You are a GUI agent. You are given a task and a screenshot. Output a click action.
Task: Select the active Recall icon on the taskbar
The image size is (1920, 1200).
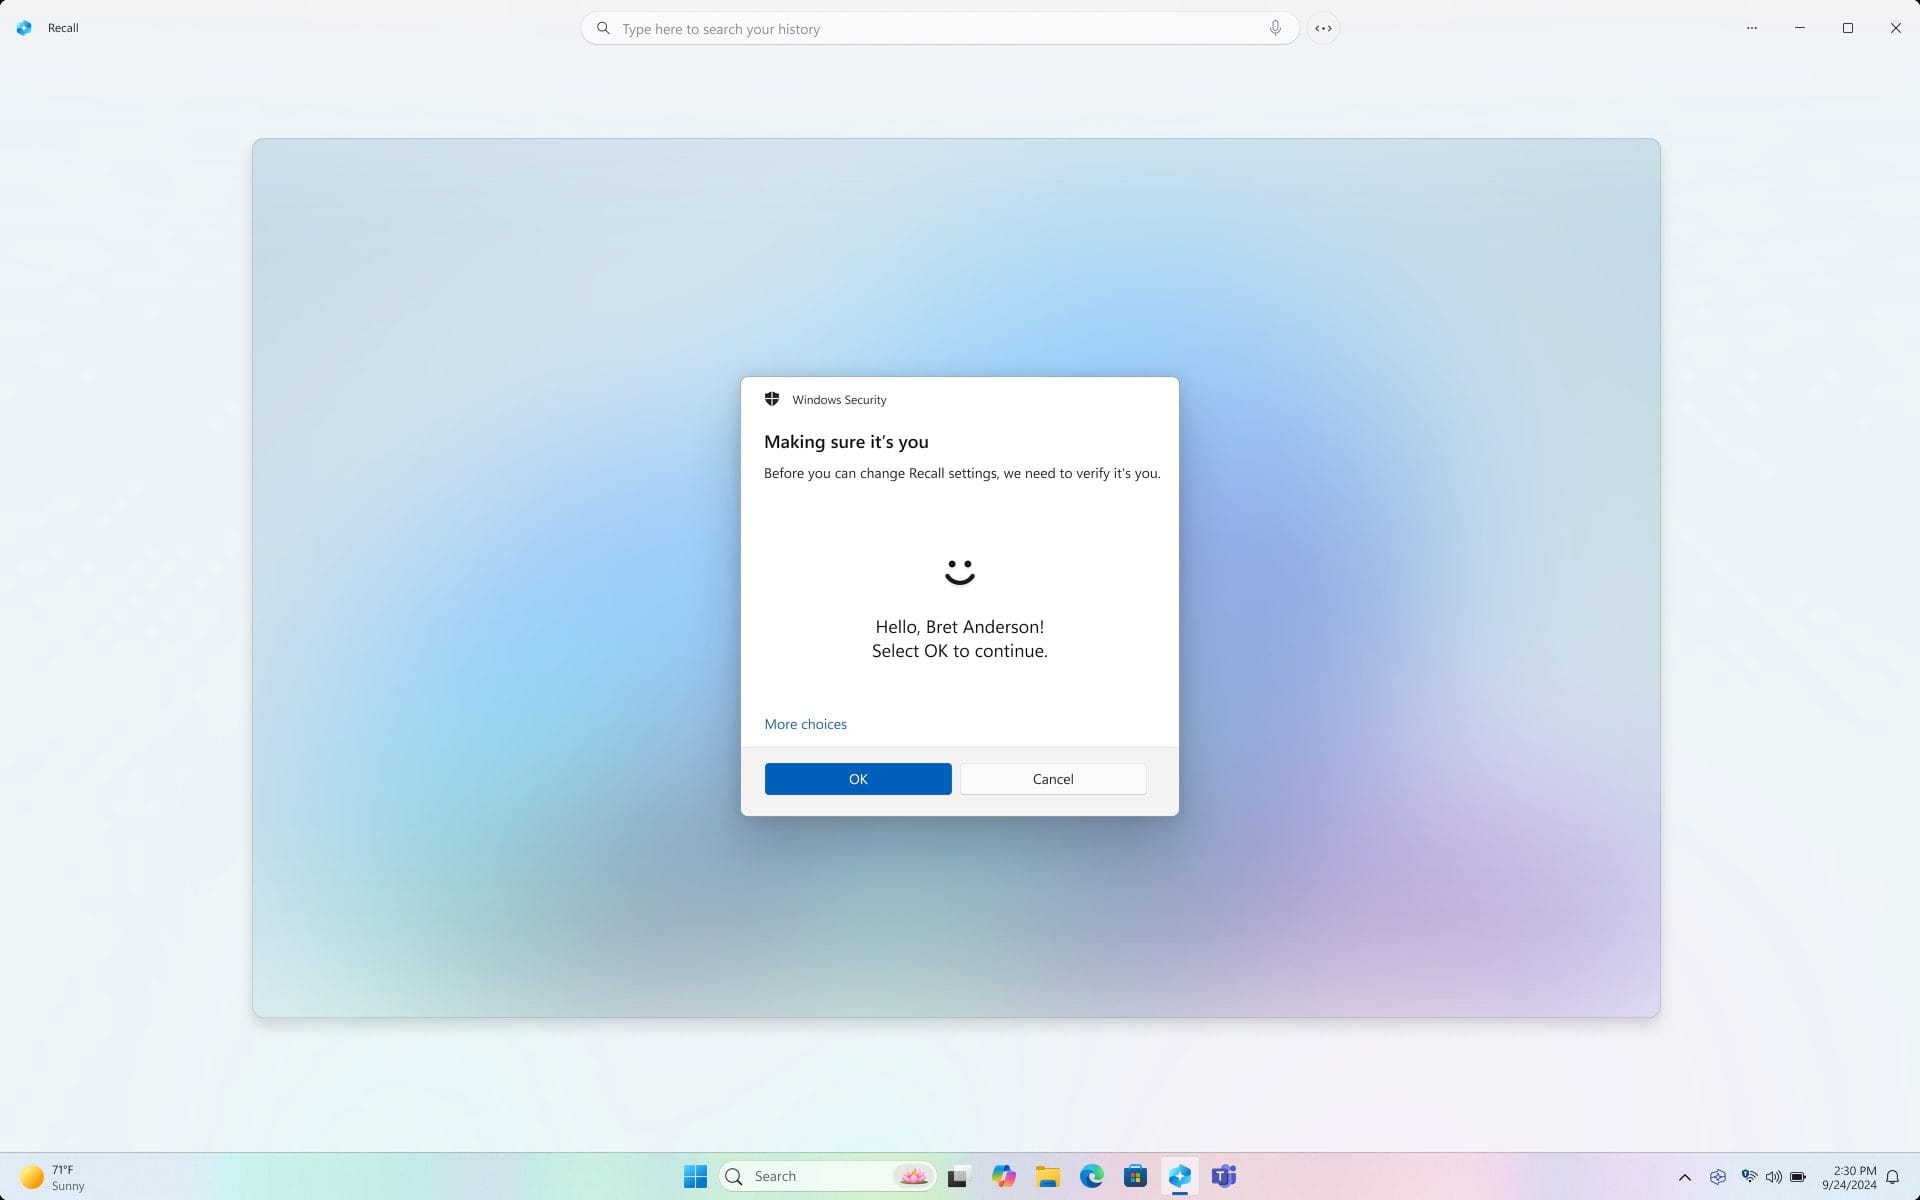1179,1176
